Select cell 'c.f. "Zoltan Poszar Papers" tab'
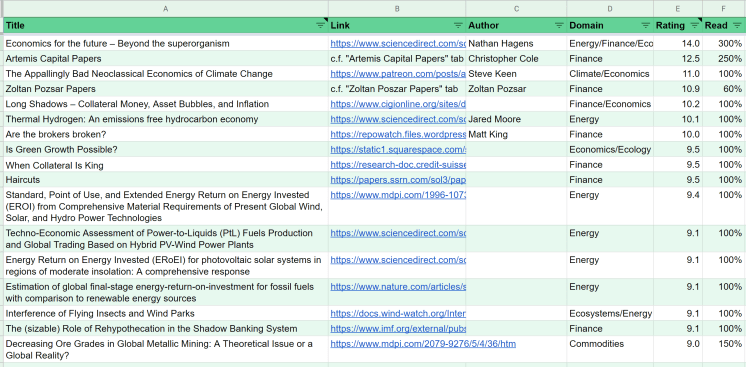The height and width of the screenshot is (367, 746). coord(397,89)
